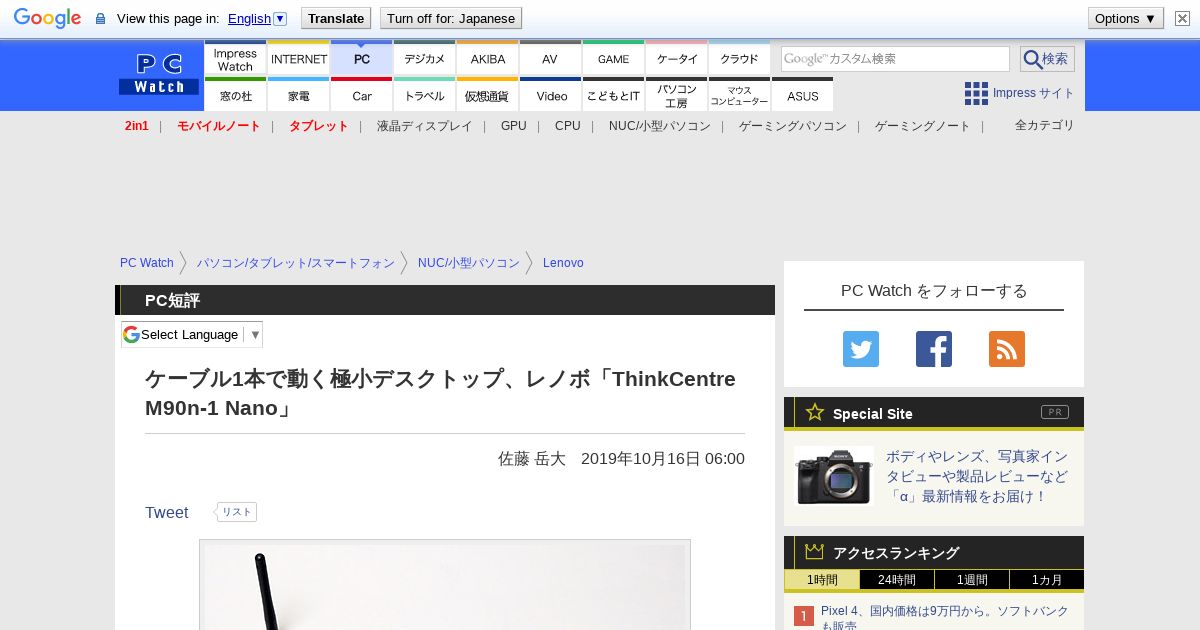Viewport: 1200px width, 630px height.
Task: Click the ranking number 1 badge
Action: point(804,616)
